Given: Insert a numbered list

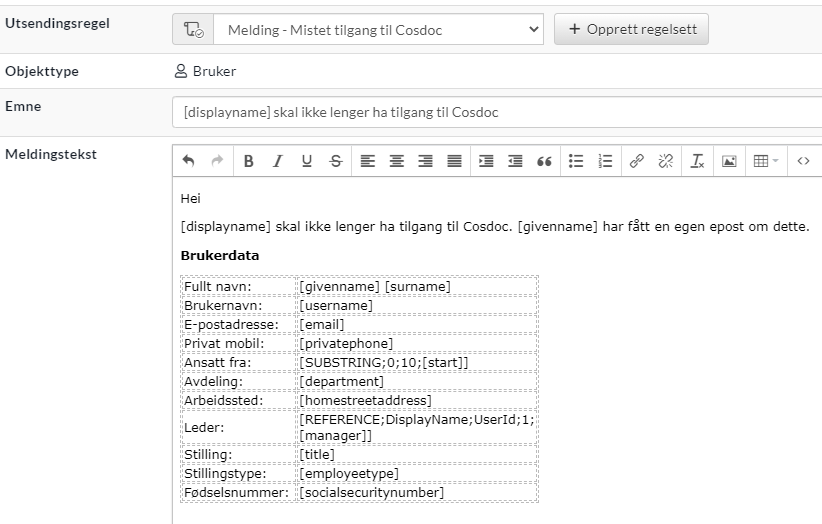Looking at the screenshot, I should [605, 161].
